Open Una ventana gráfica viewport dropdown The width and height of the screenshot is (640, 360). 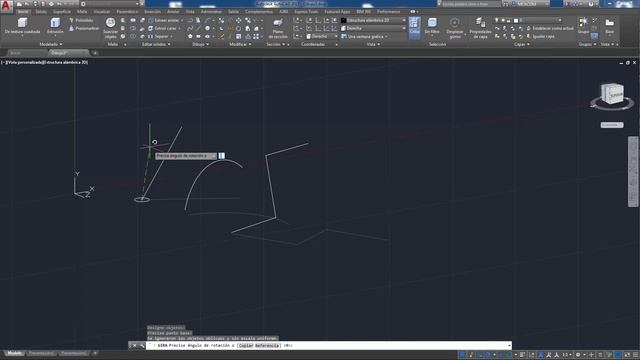364,36
